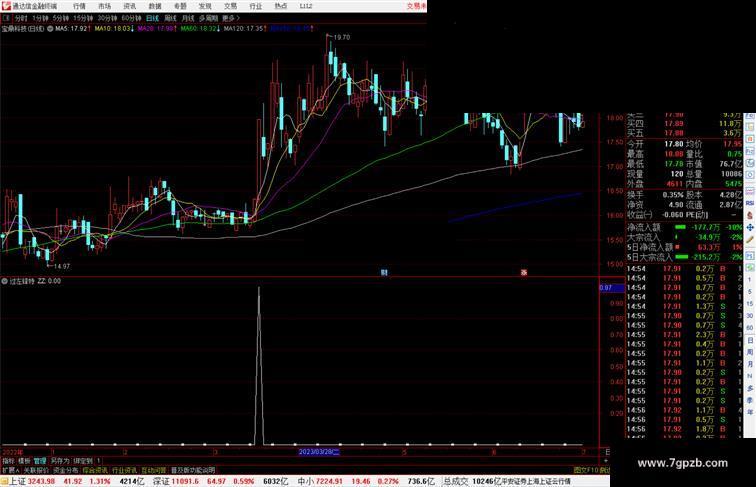
Task: Open 图文F10 at bottom right
Action: pos(586,470)
